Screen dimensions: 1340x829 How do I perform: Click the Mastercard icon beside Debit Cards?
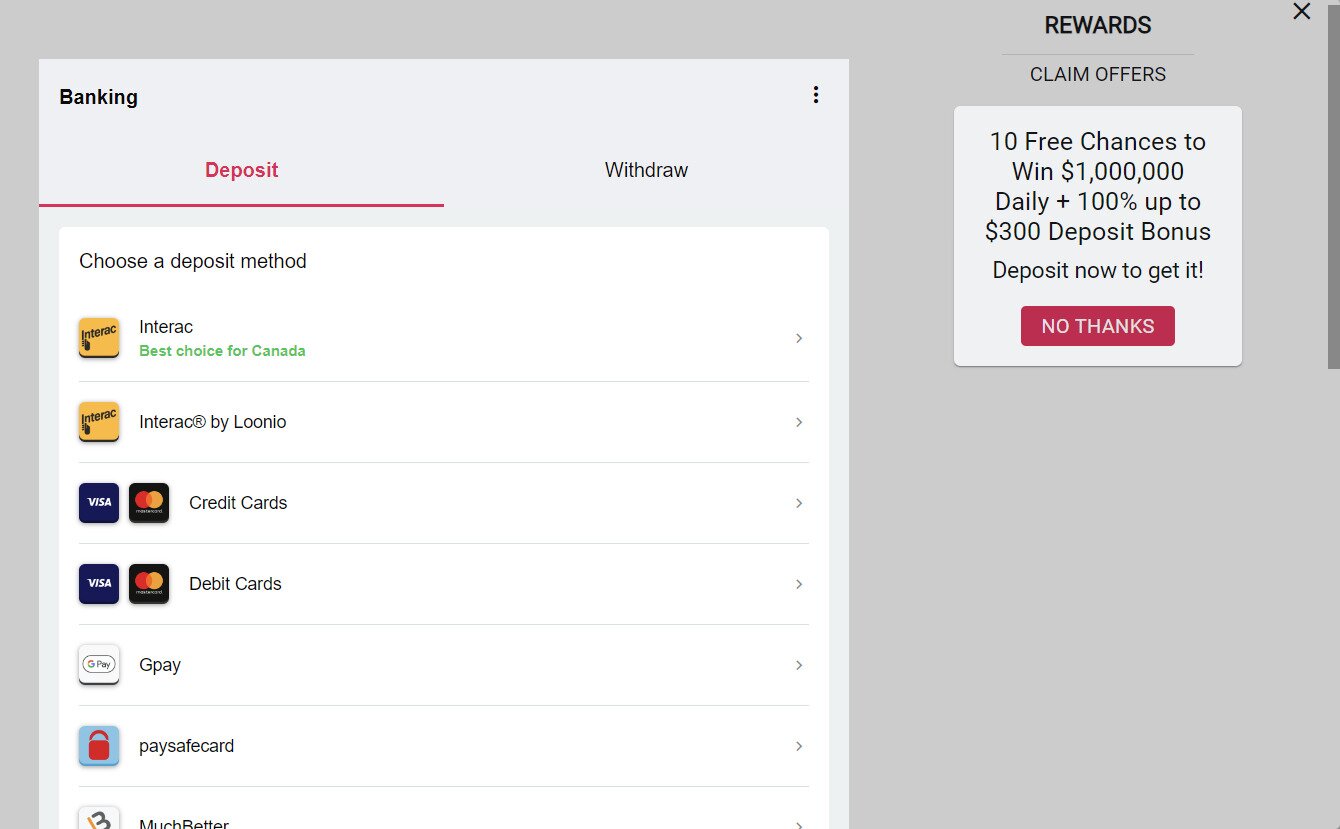click(x=149, y=584)
